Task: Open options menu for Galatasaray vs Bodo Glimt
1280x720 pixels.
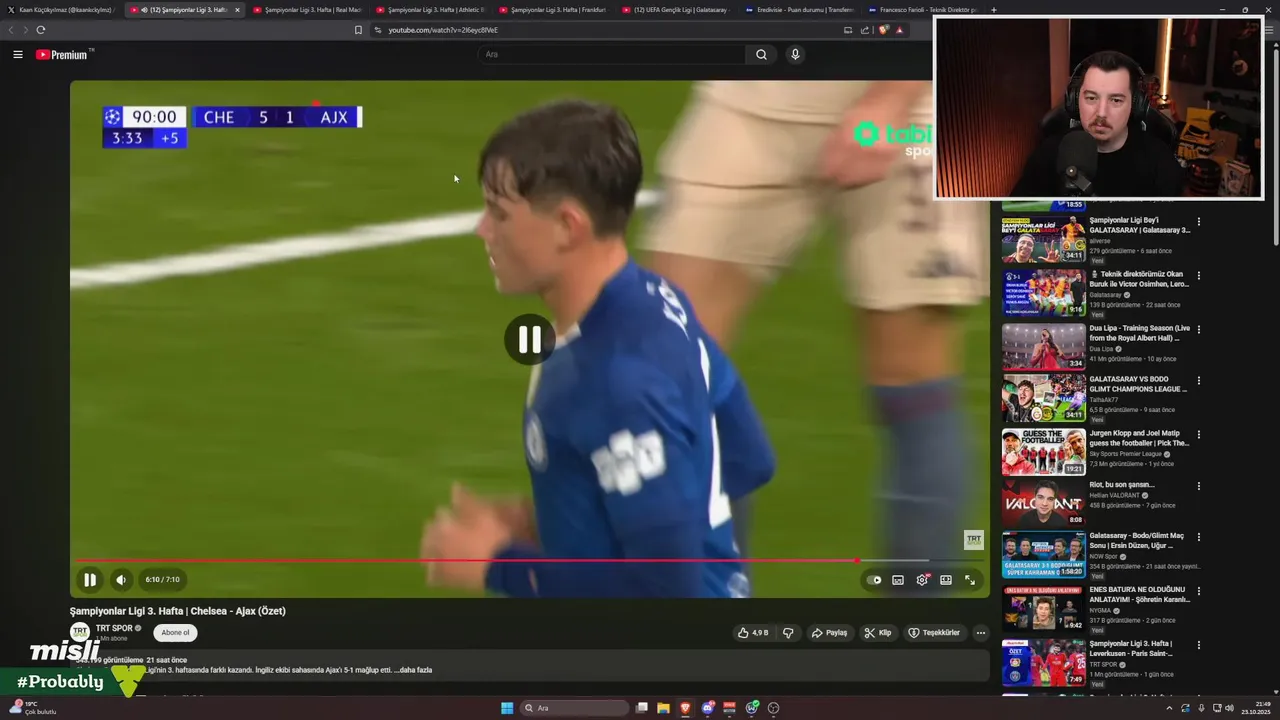Action: pos(1199,382)
